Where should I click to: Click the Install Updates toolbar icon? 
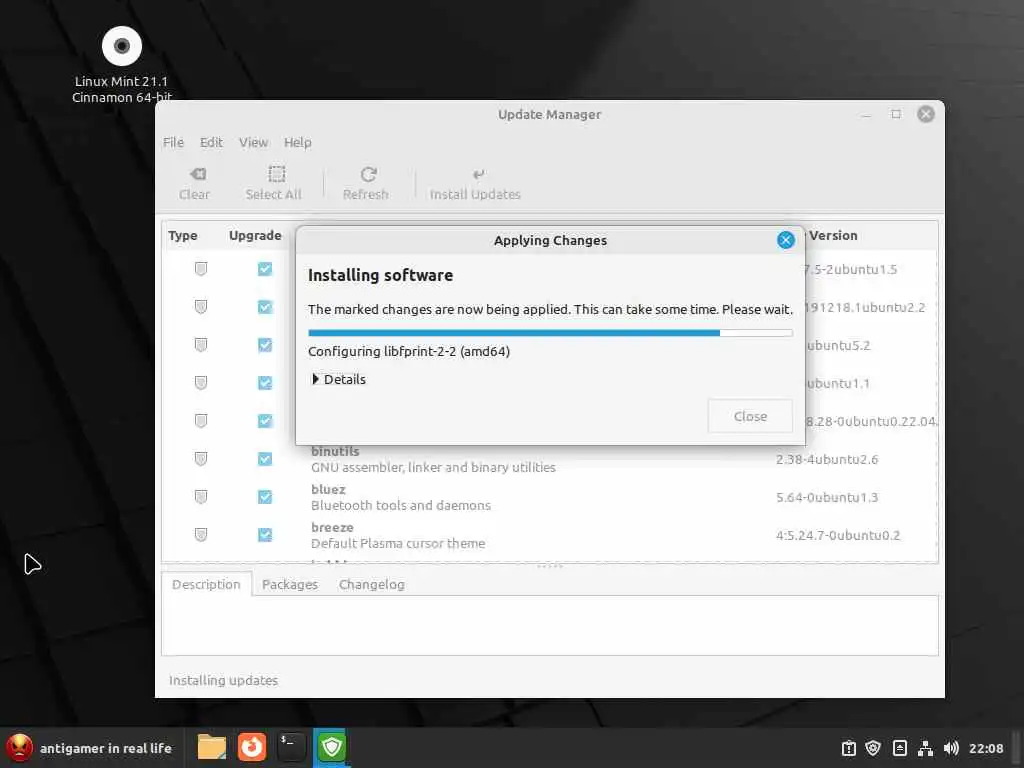pos(478,174)
